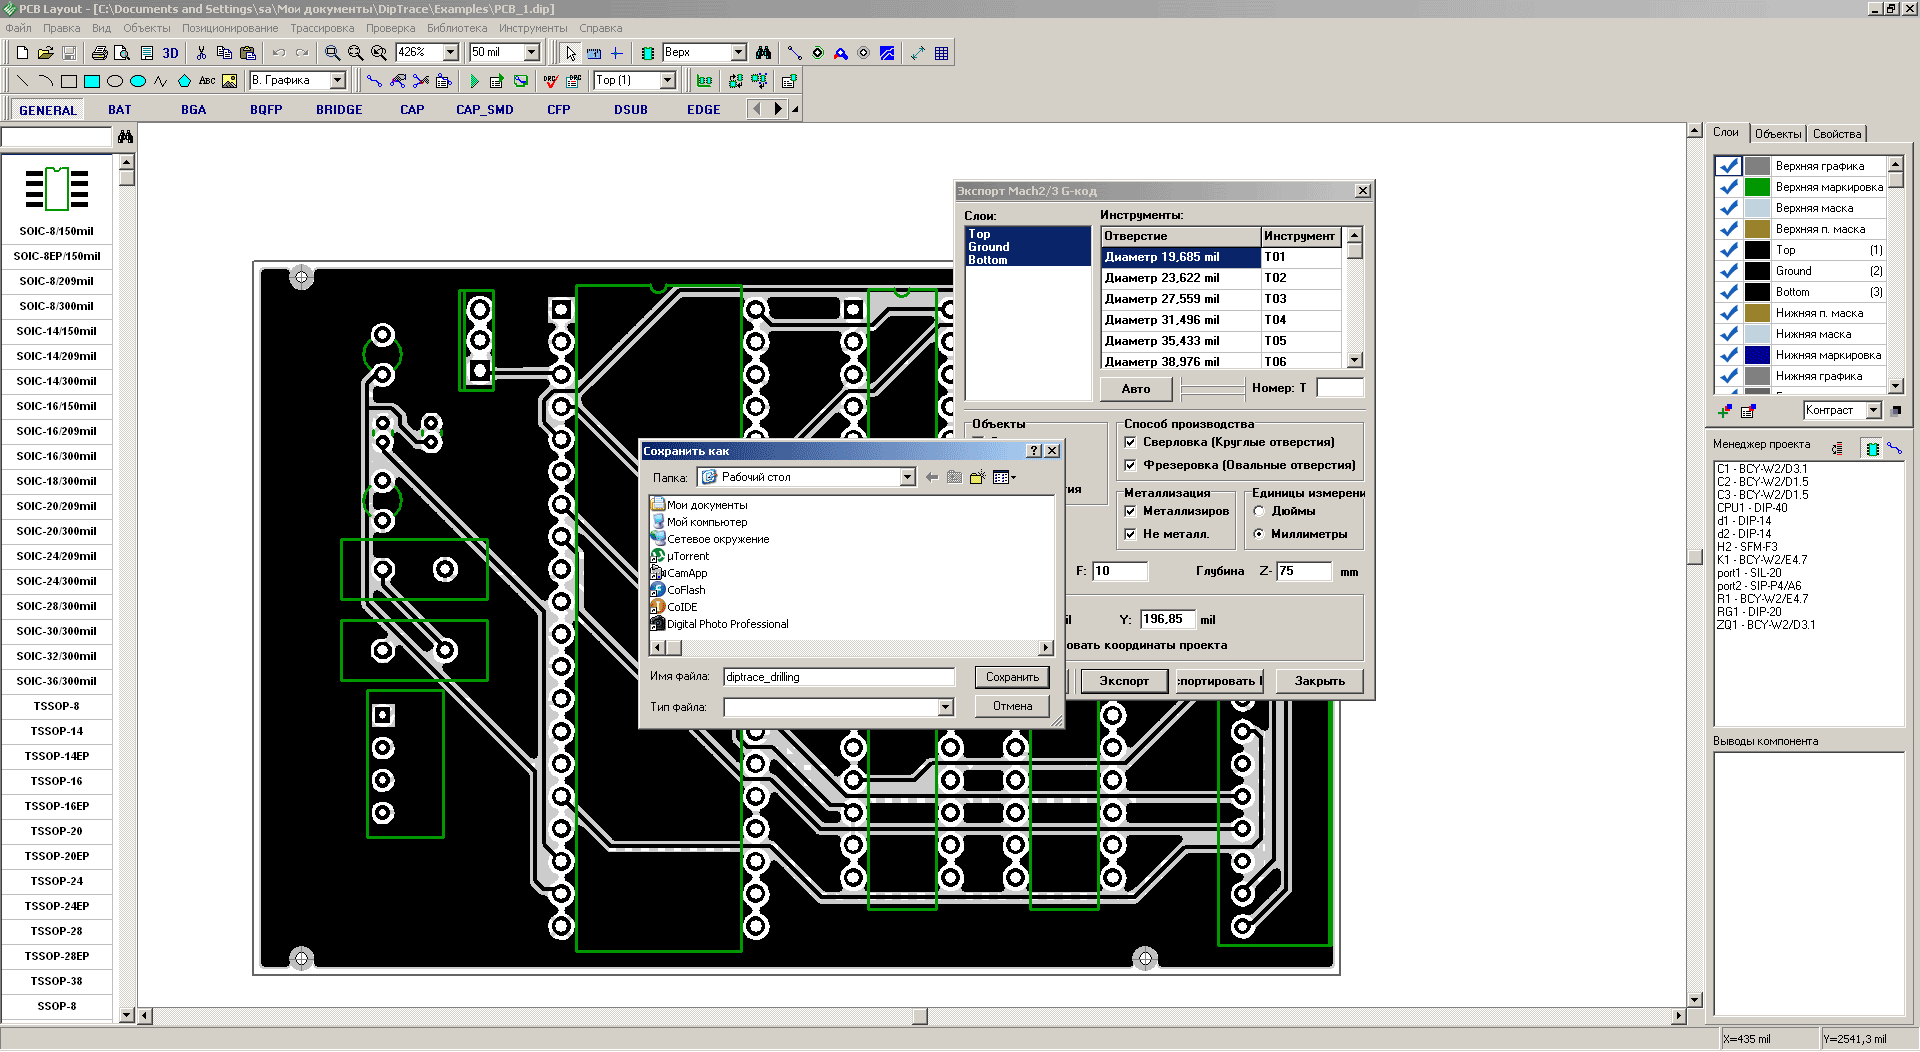Toggle the Фрезеровка (Овальные отверстия) checkbox
Screen dimensions: 1920x1052
coord(1130,465)
